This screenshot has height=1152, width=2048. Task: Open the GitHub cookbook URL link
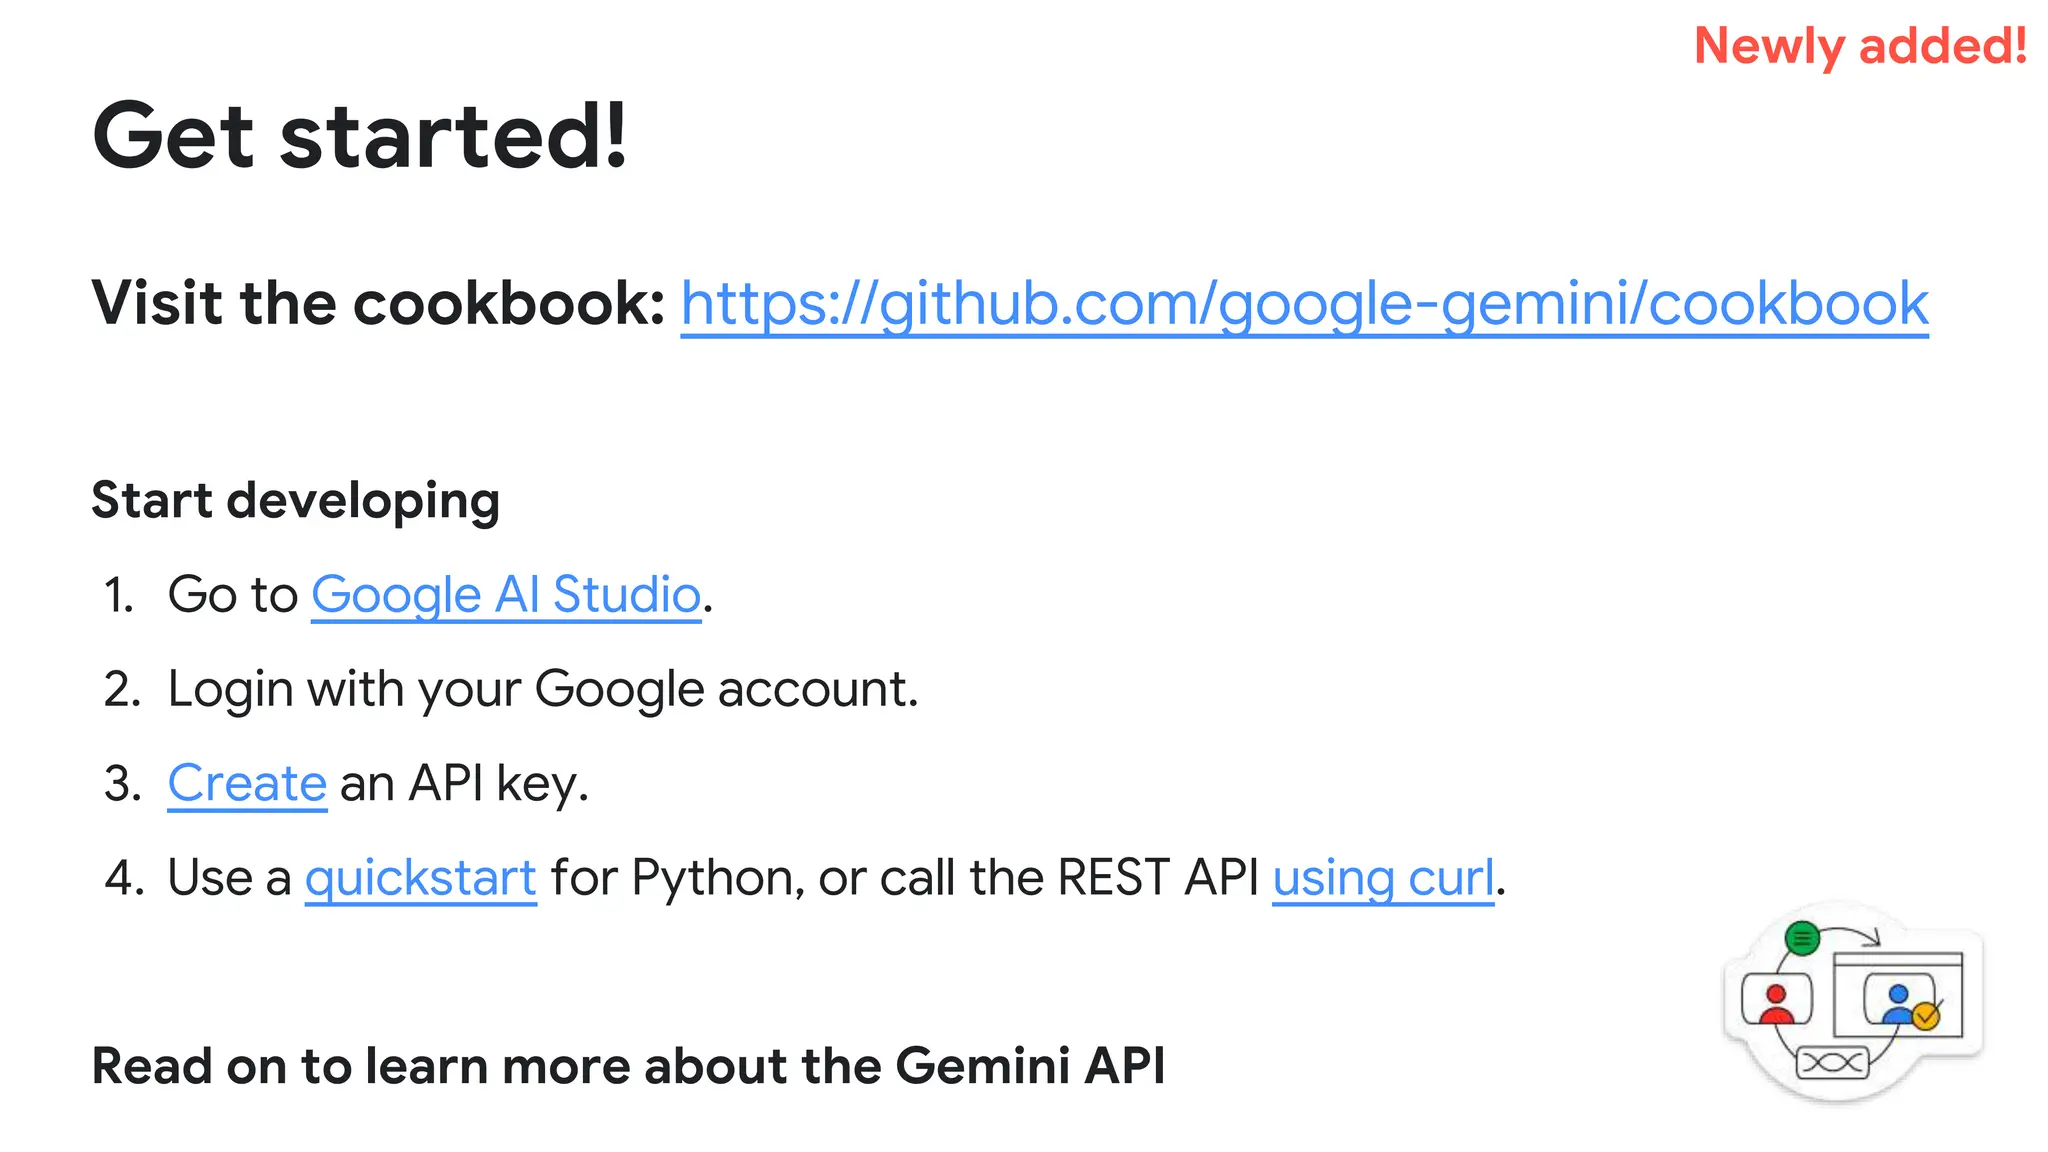pos(1304,304)
